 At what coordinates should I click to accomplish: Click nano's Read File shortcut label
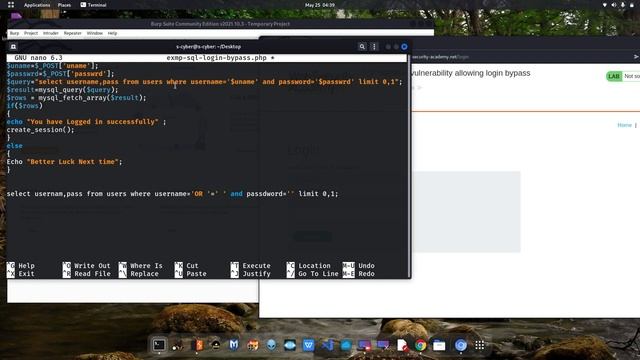92,274
